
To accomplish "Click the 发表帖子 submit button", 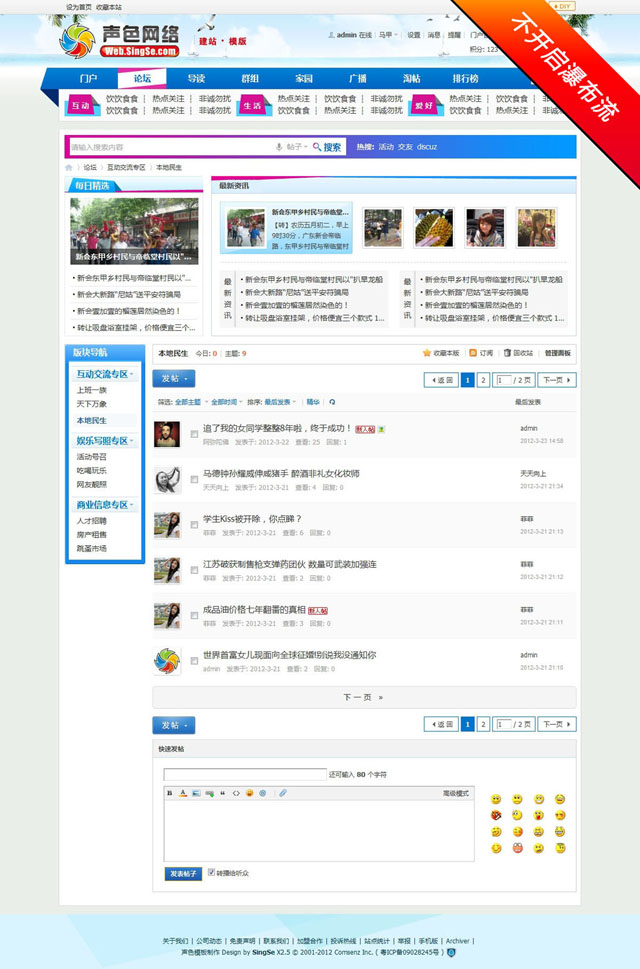I will coord(183,873).
